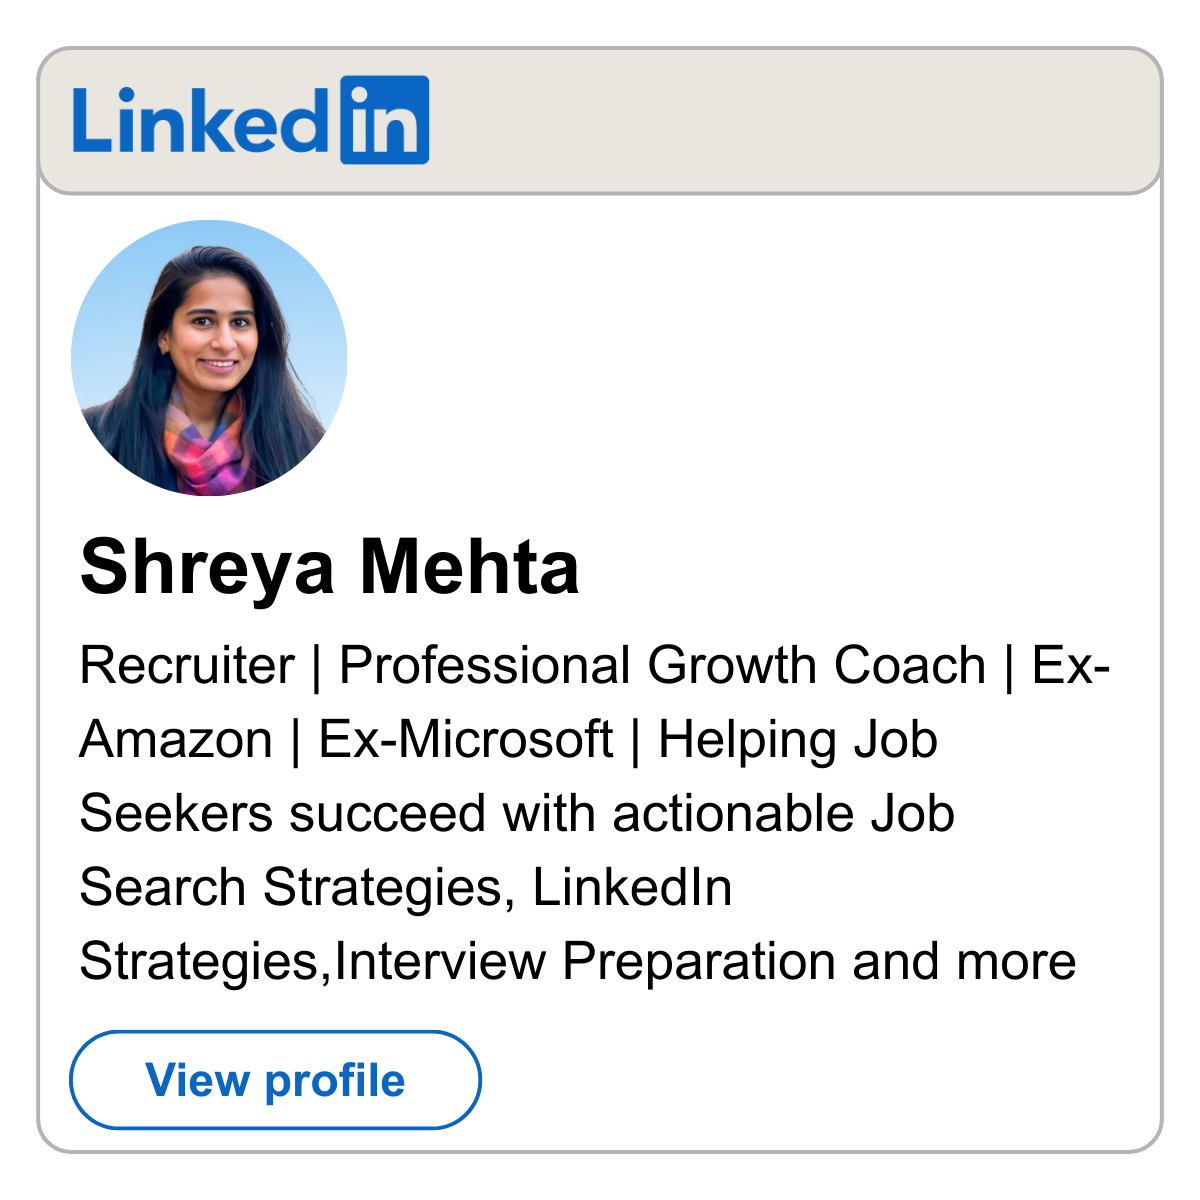Open the circular profile photo
1200x1200 pixels.
click(x=209, y=358)
